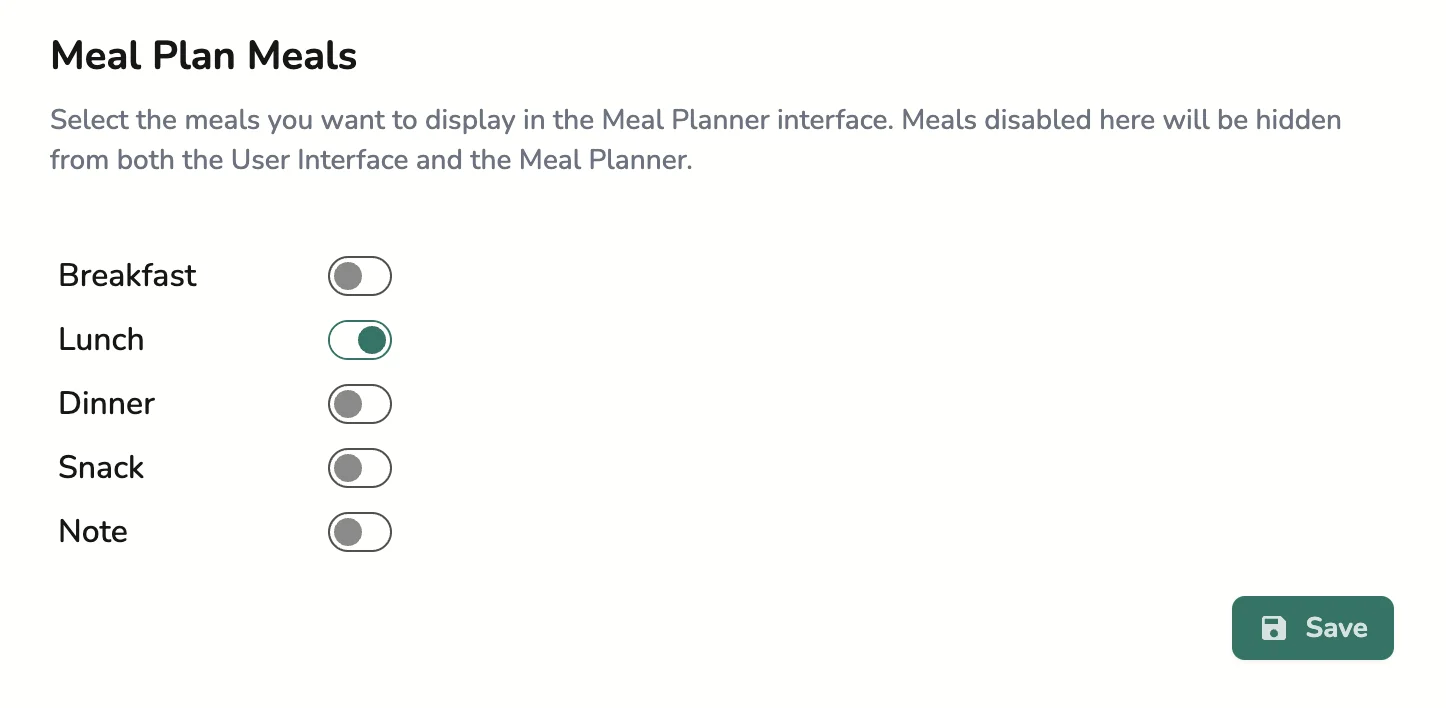
Task: Click the Meal Plan Meals heading
Action: click(203, 56)
